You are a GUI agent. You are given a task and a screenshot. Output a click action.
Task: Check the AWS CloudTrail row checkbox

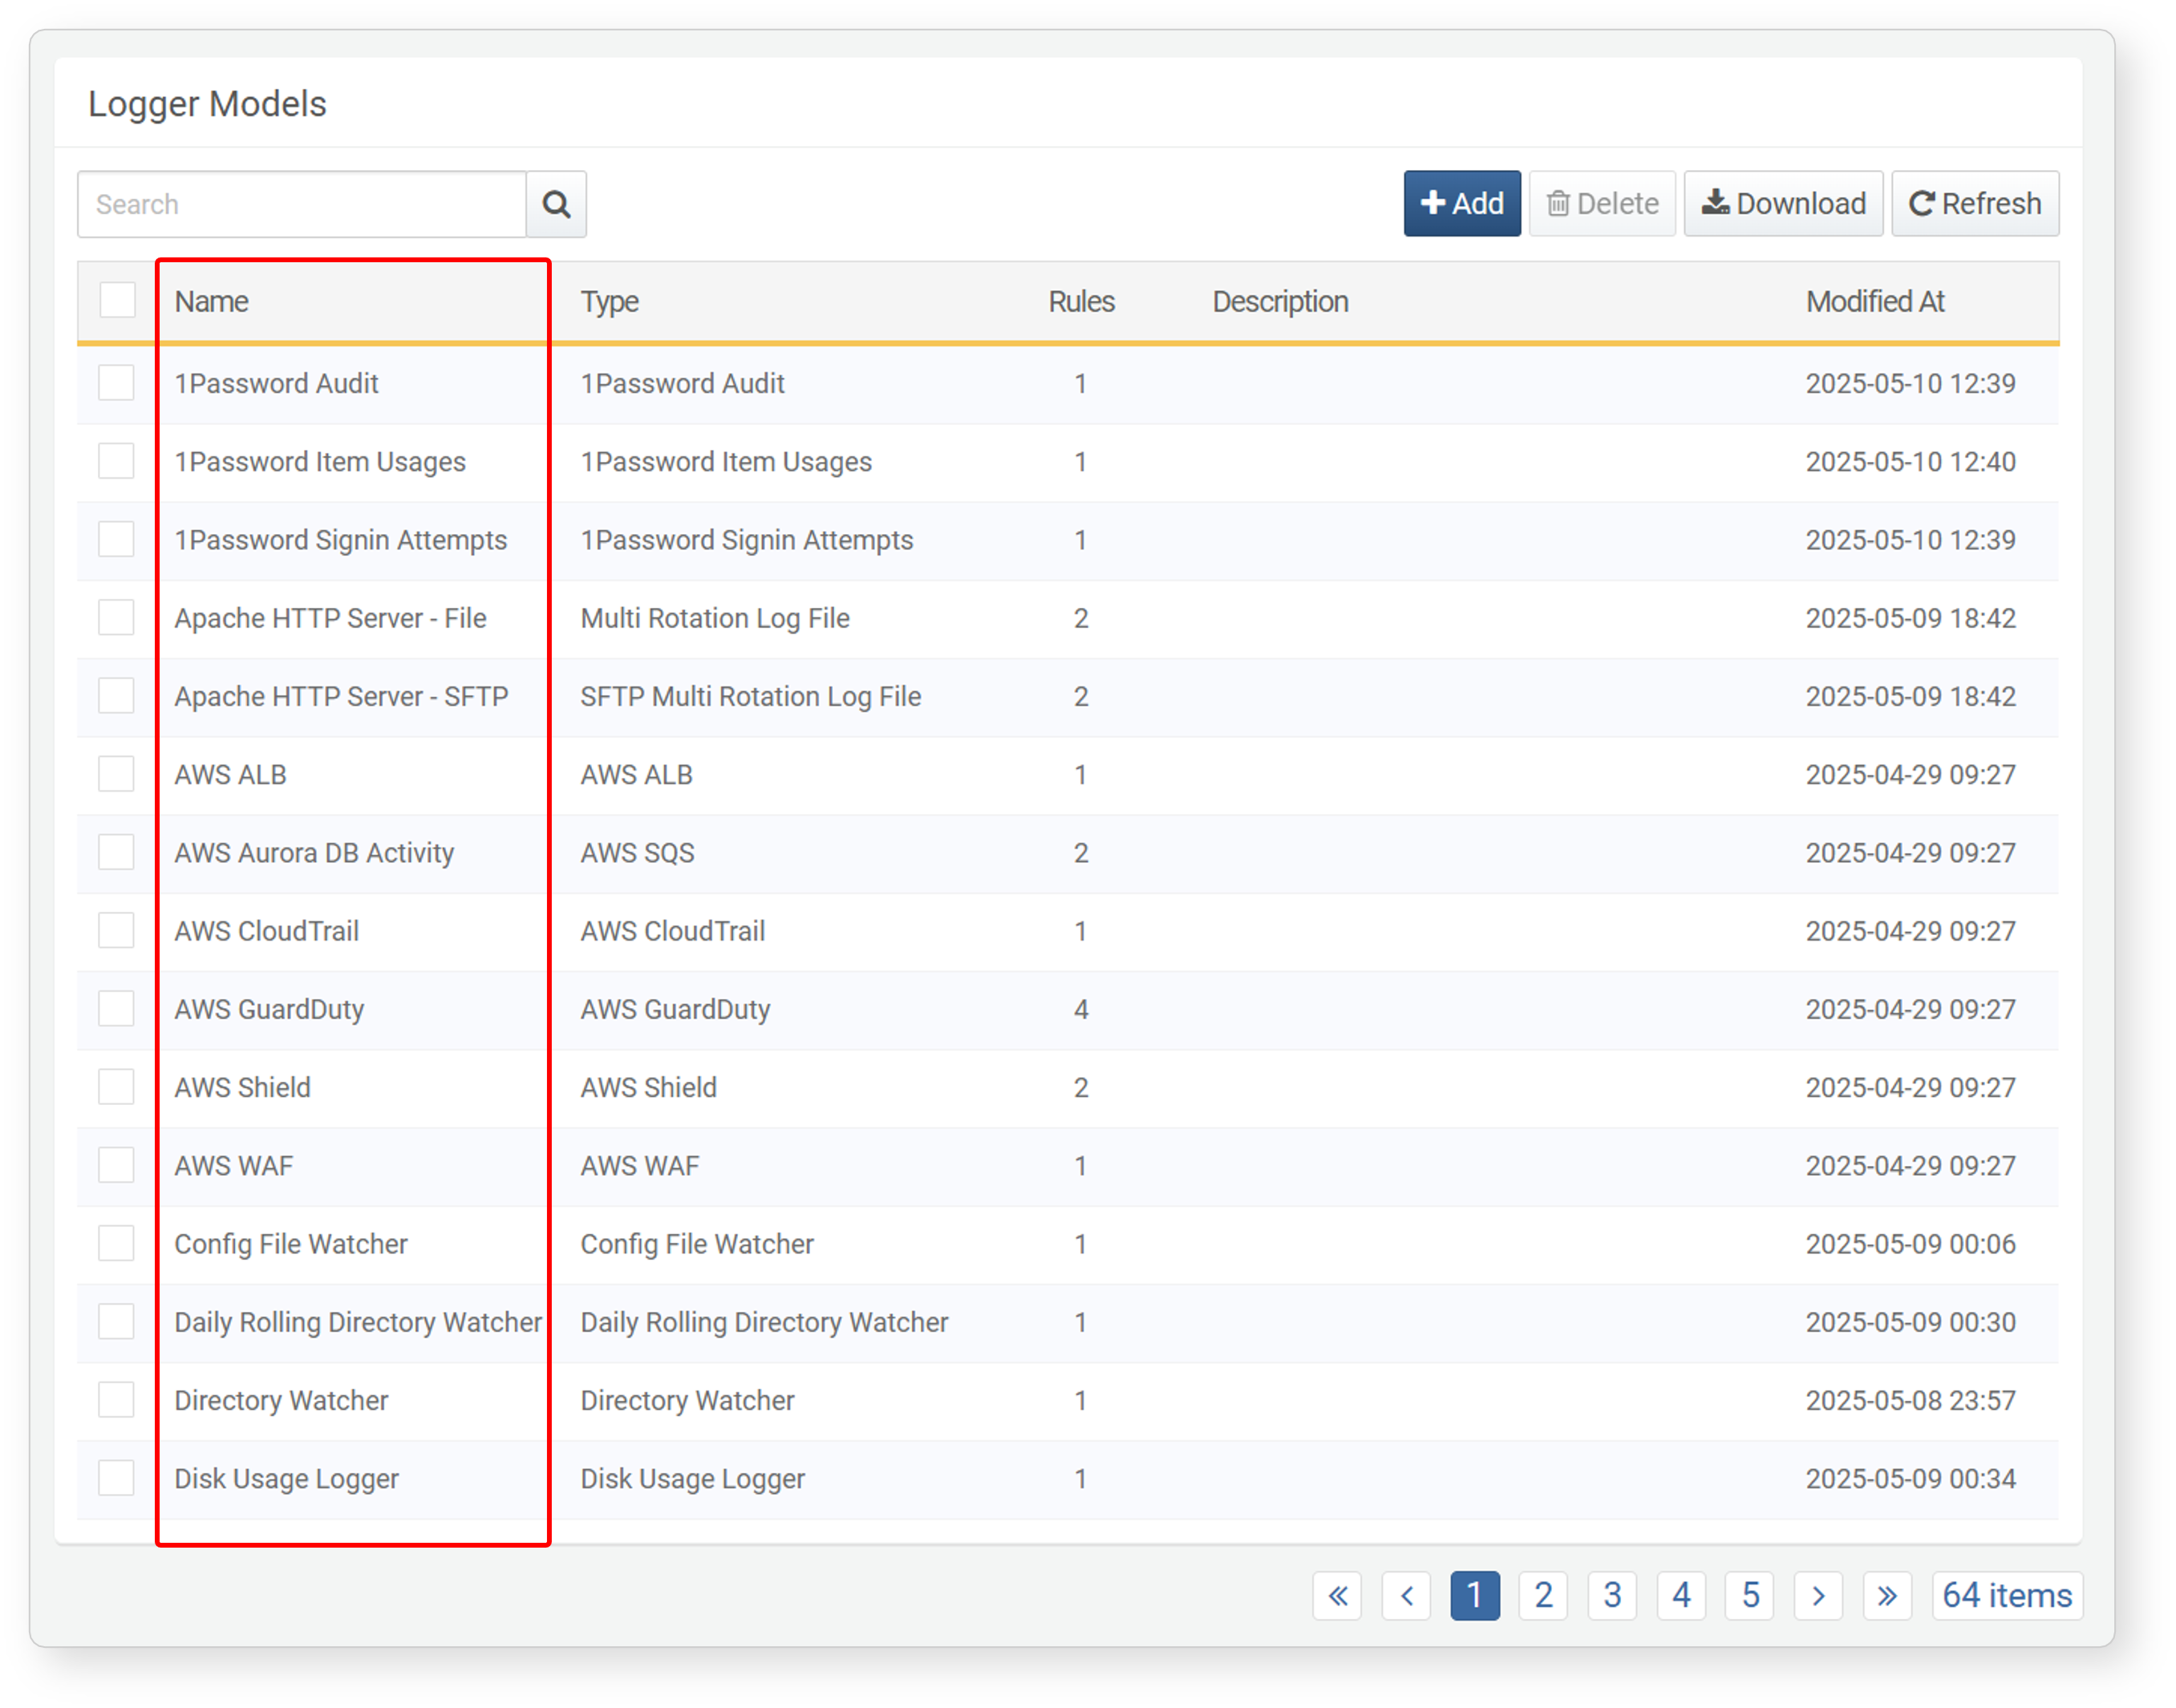tap(117, 930)
